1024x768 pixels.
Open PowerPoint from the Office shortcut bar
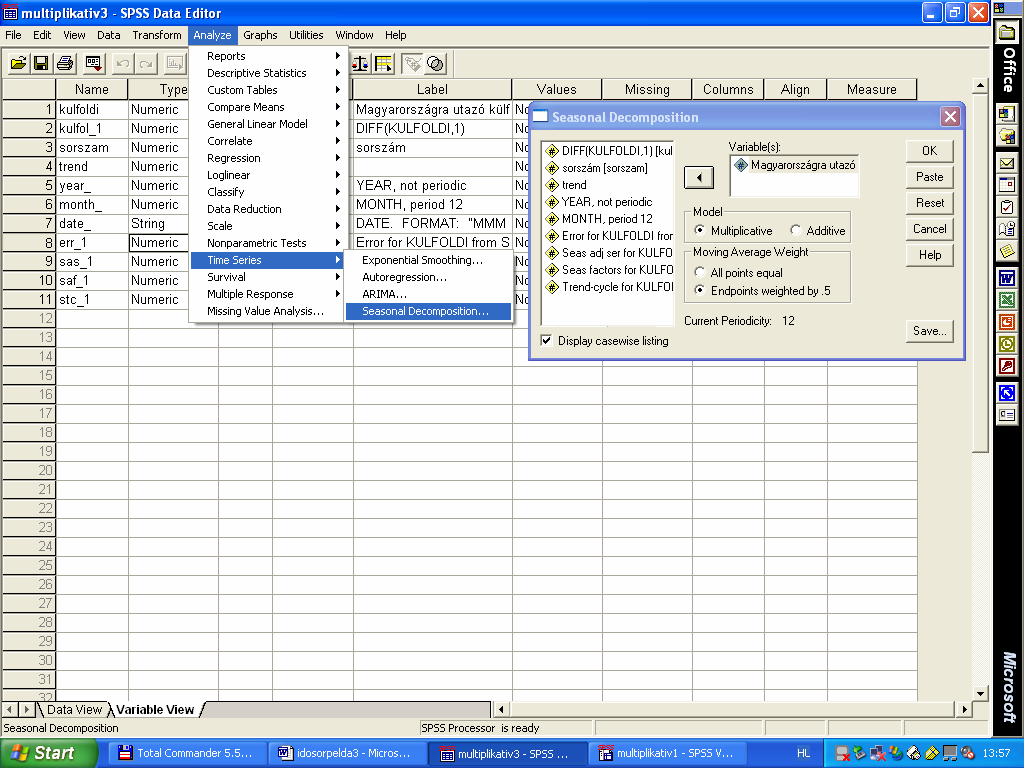pos(1007,322)
